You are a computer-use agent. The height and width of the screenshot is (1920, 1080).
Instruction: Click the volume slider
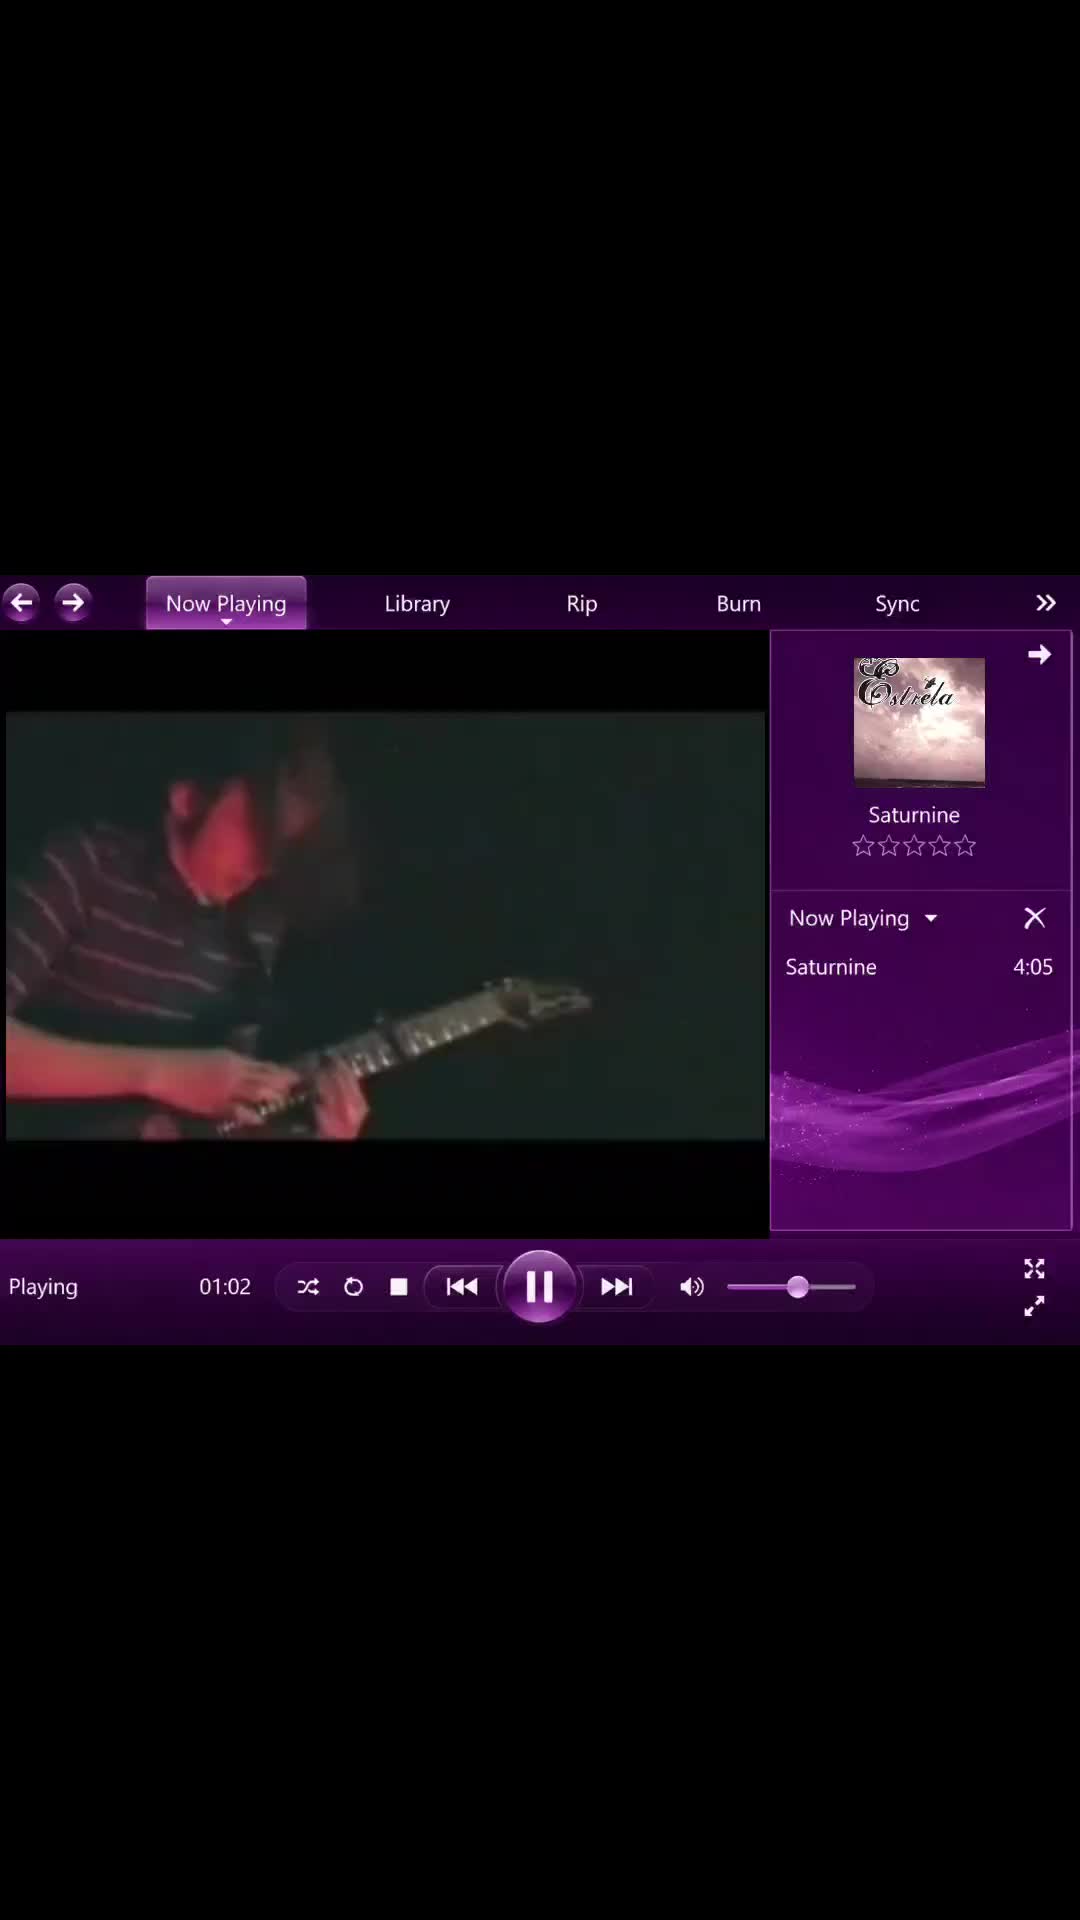[x=792, y=1287]
